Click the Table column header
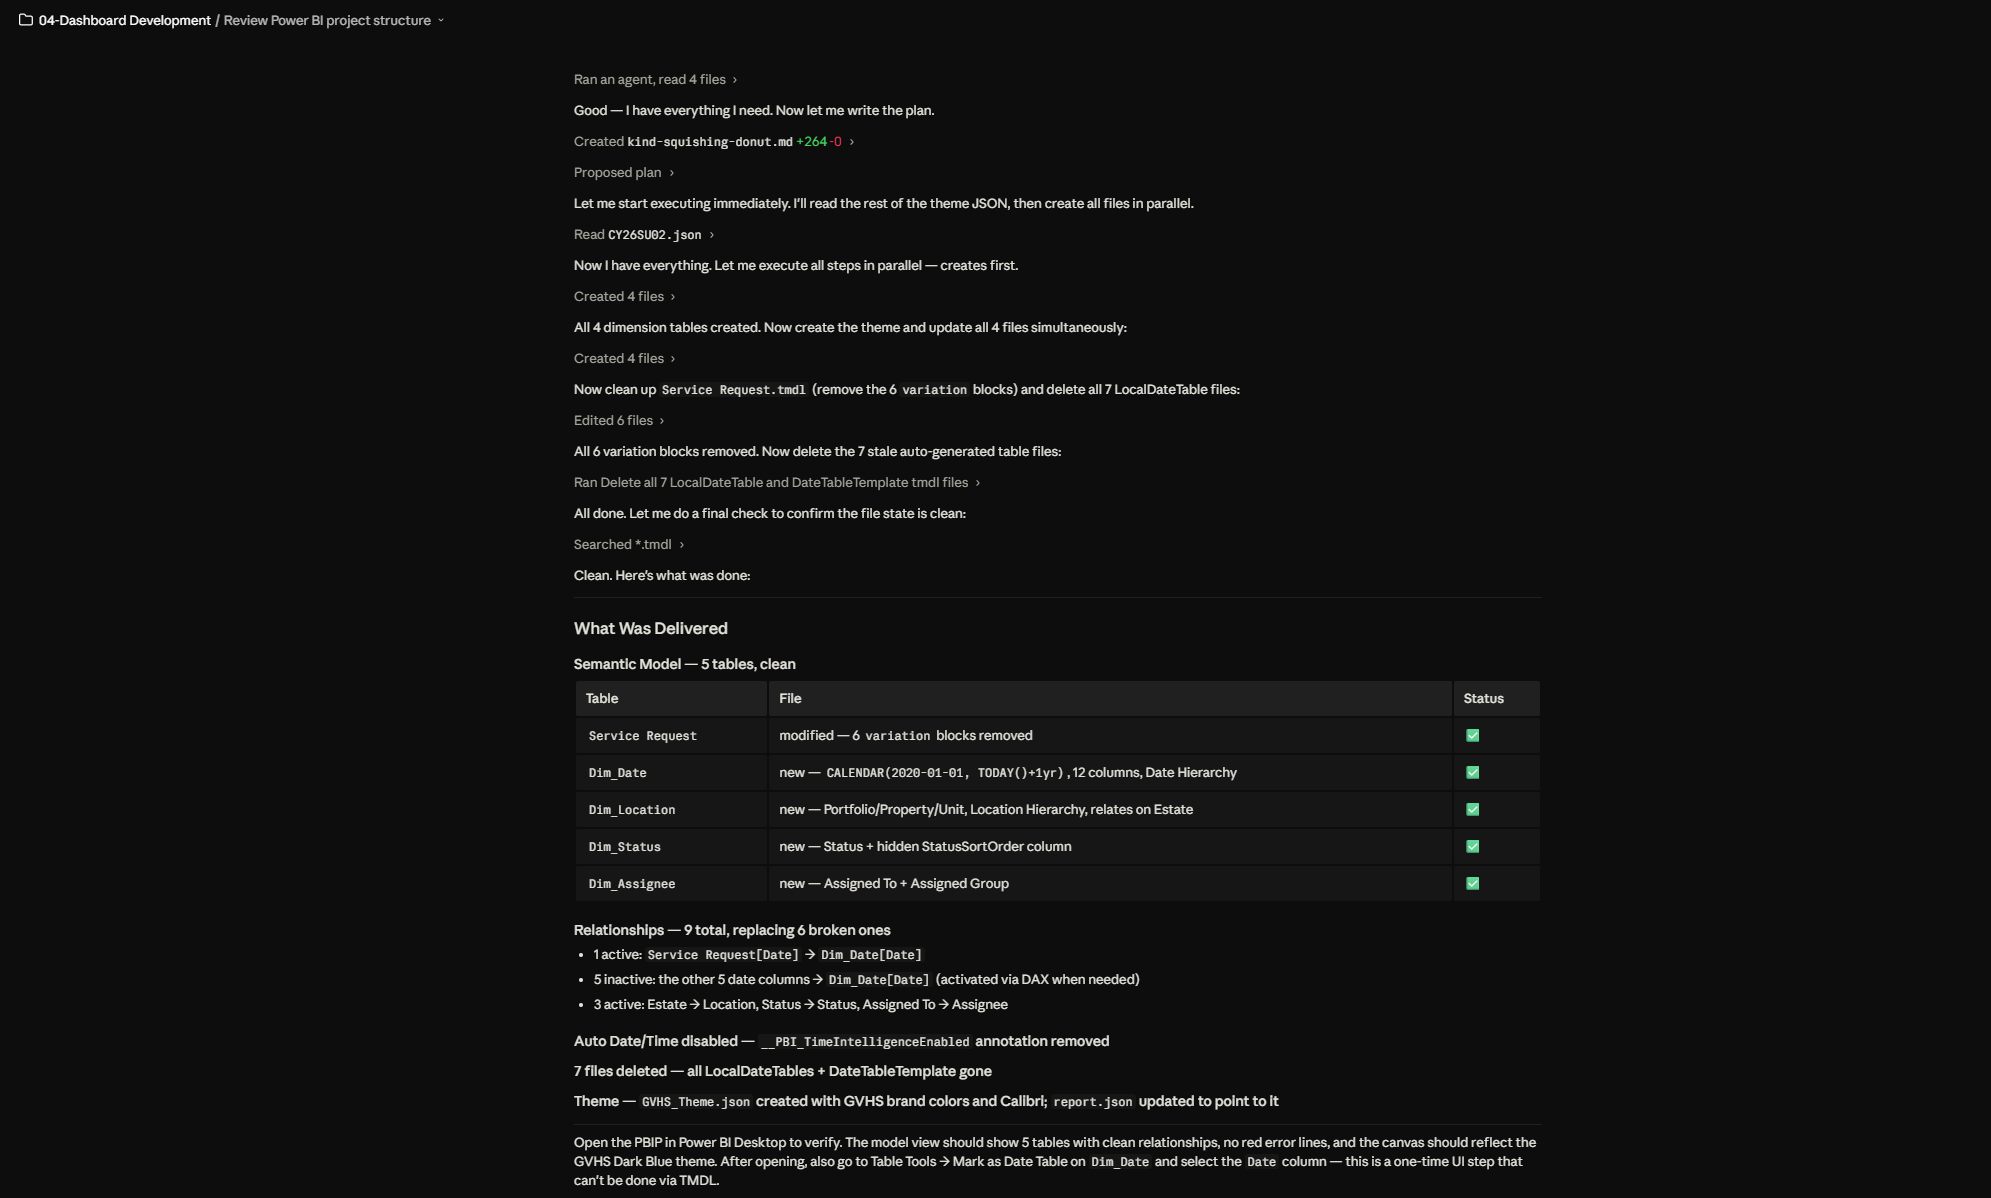Screen dimensions: 1991x1198 (671, 698)
